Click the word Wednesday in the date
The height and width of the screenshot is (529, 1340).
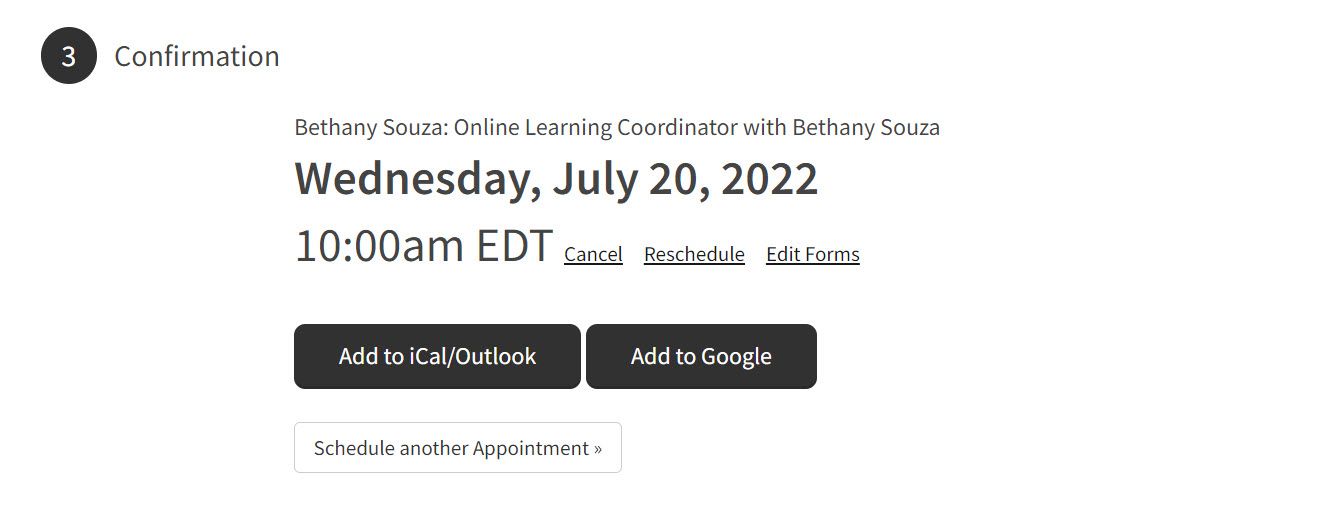(417, 179)
